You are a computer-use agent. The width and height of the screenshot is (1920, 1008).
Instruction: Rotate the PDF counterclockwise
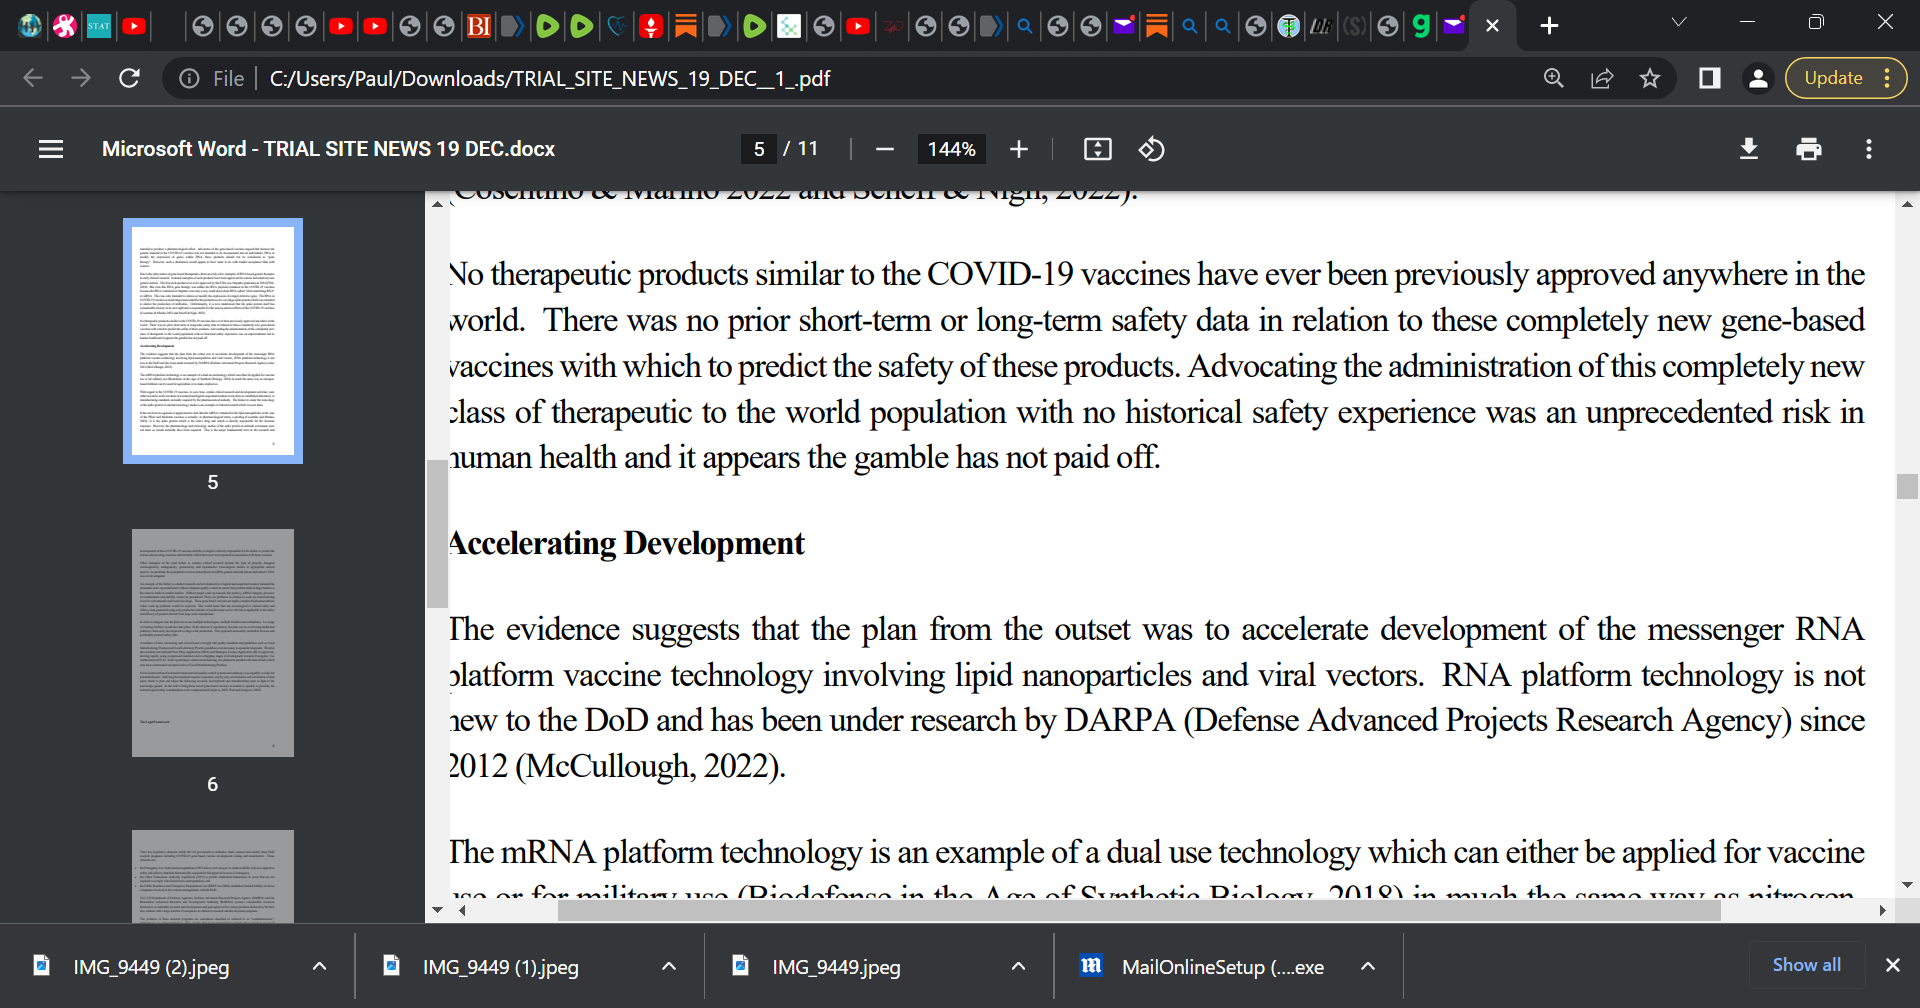coord(1151,149)
